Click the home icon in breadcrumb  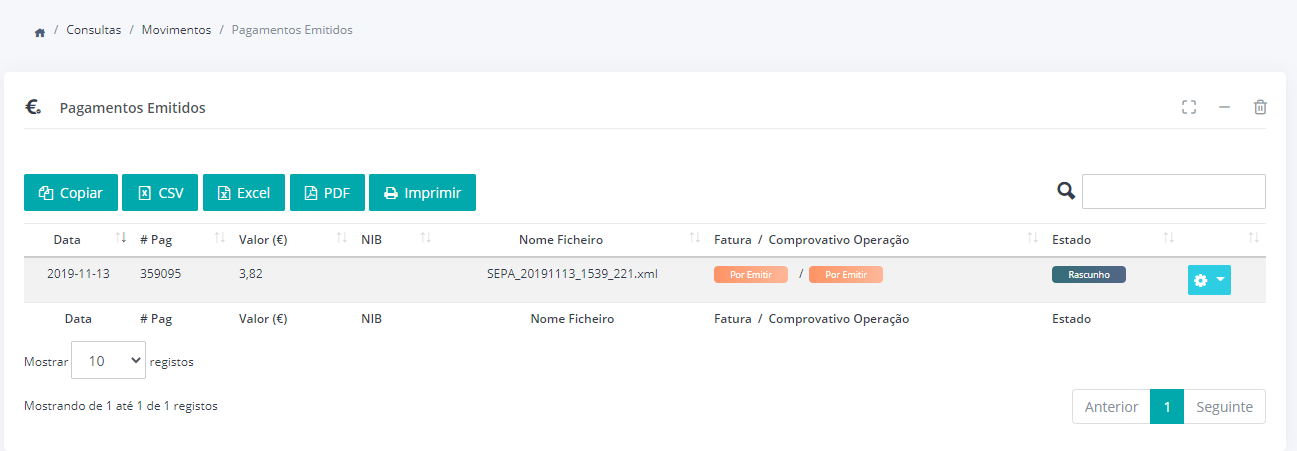pos(40,32)
